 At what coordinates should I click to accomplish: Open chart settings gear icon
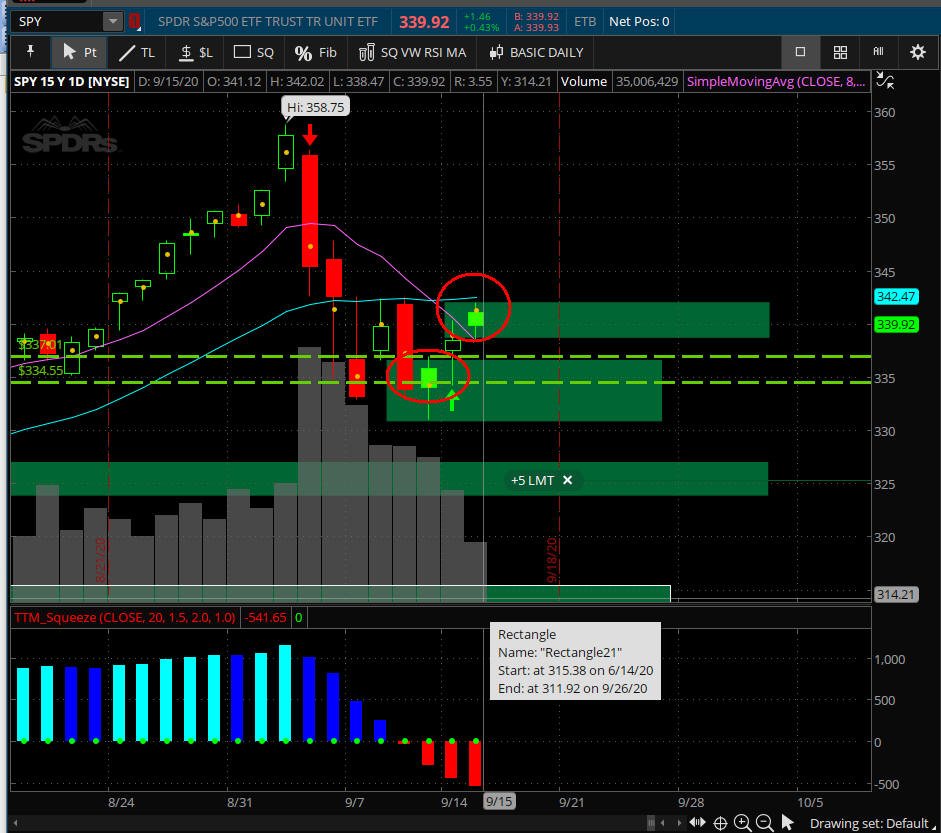[917, 52]
